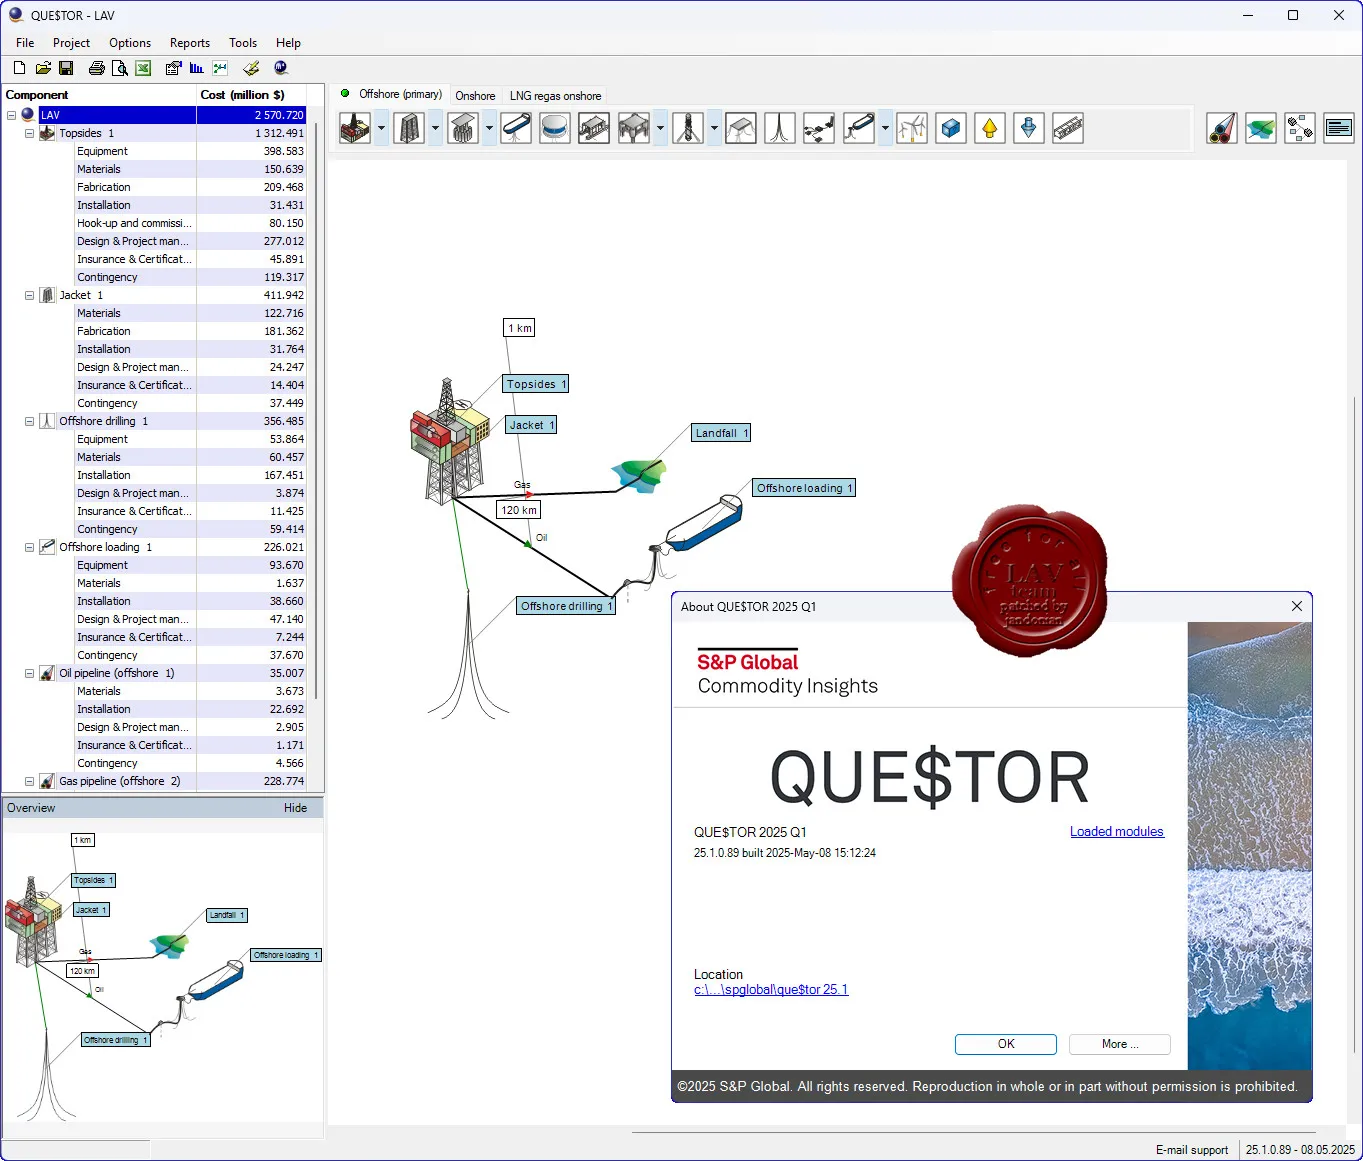
Task: Collapse the Topsides 1 tree node
Action: pyautogui.click(x=29, y=133)
